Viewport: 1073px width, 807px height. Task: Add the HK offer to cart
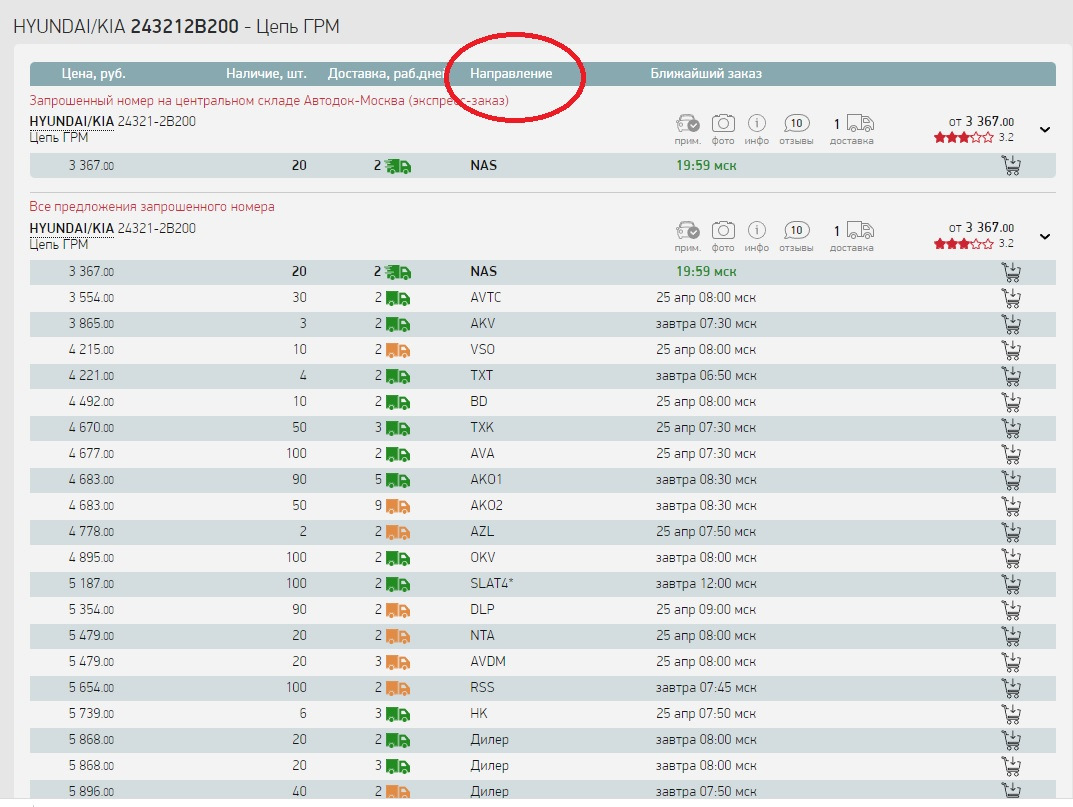[x=1011, y=714]
